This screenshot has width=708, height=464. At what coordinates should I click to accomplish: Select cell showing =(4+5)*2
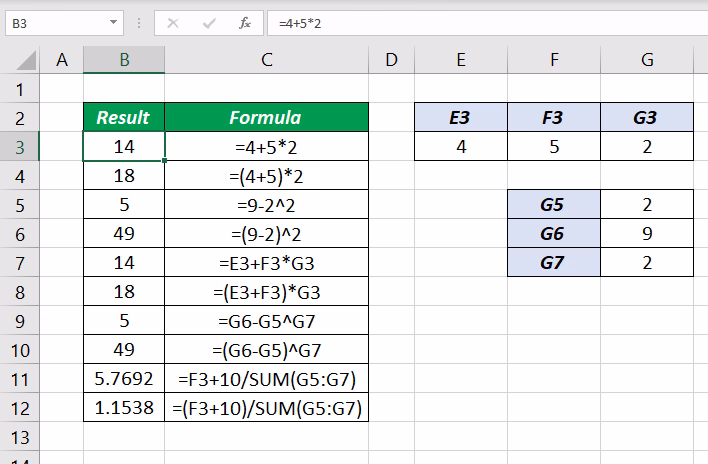click(x=266, y=175)
